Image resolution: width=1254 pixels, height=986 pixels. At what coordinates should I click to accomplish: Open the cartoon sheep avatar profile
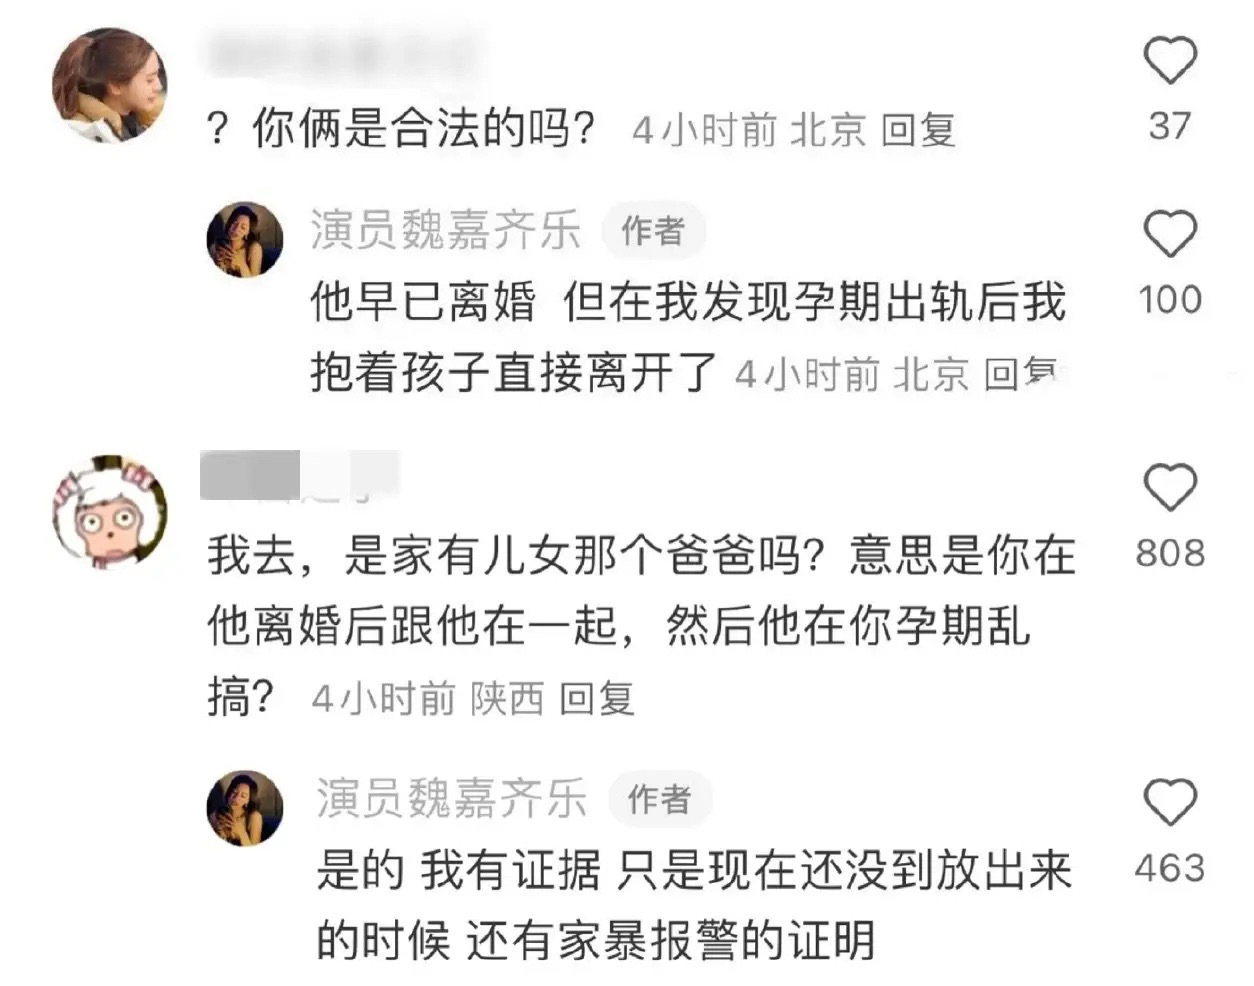108,513
